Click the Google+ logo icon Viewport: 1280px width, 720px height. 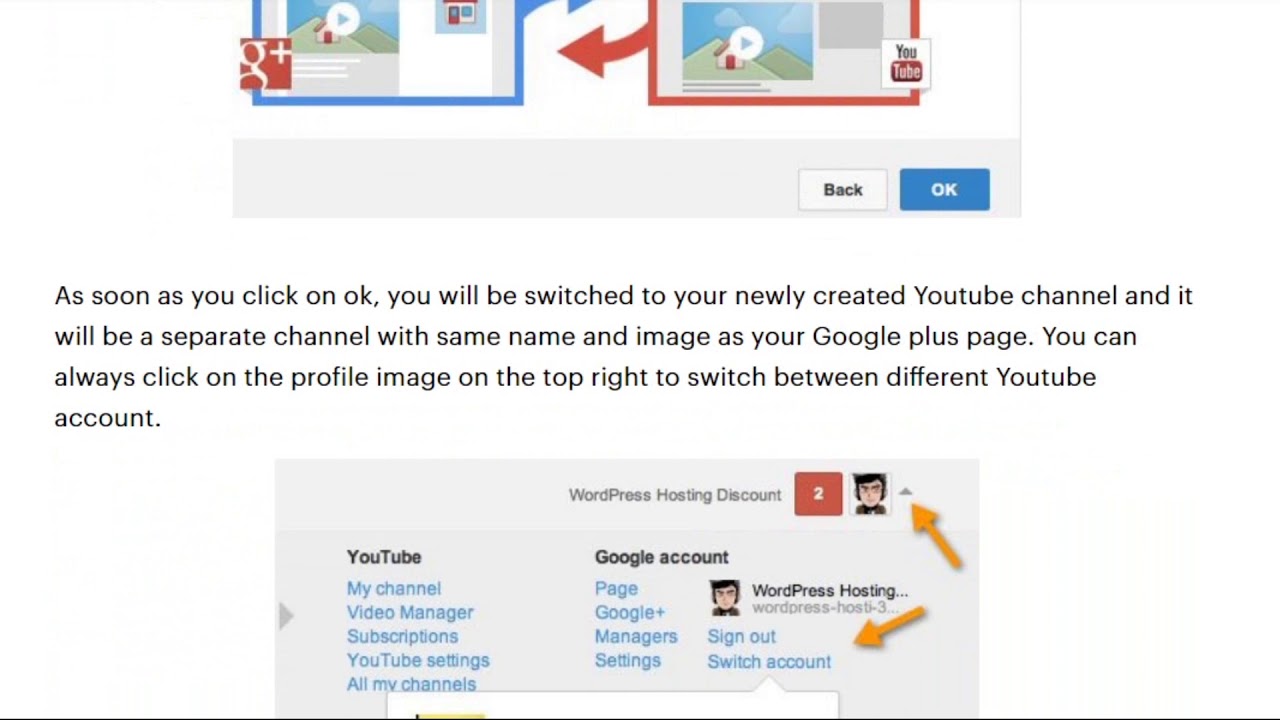[x=265, y=63]
